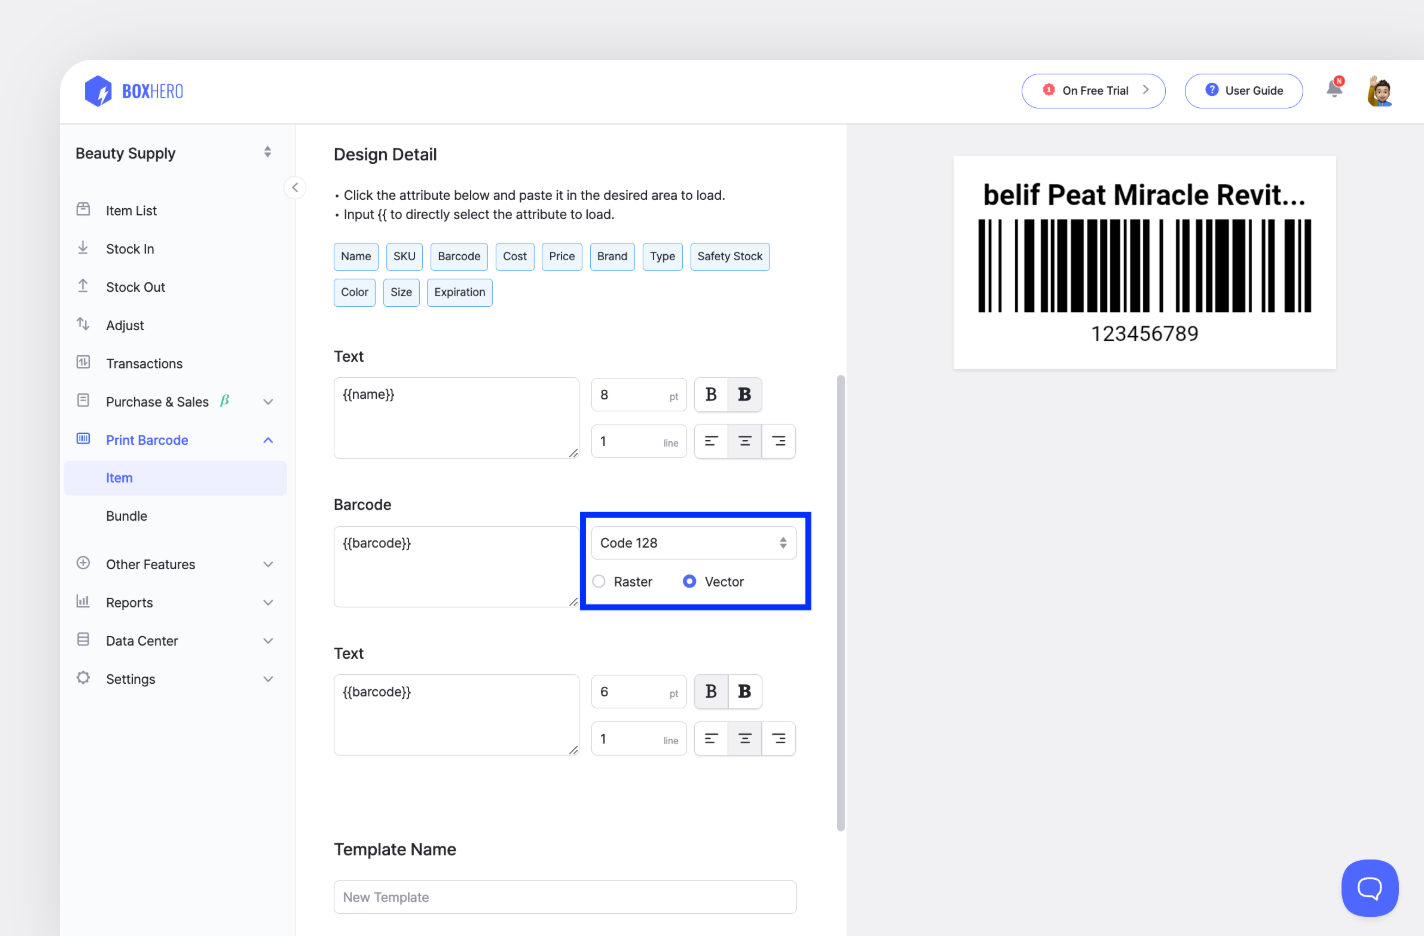Open the chat support bubble
1424x936 pixels.
click(x=1370, y=888)
